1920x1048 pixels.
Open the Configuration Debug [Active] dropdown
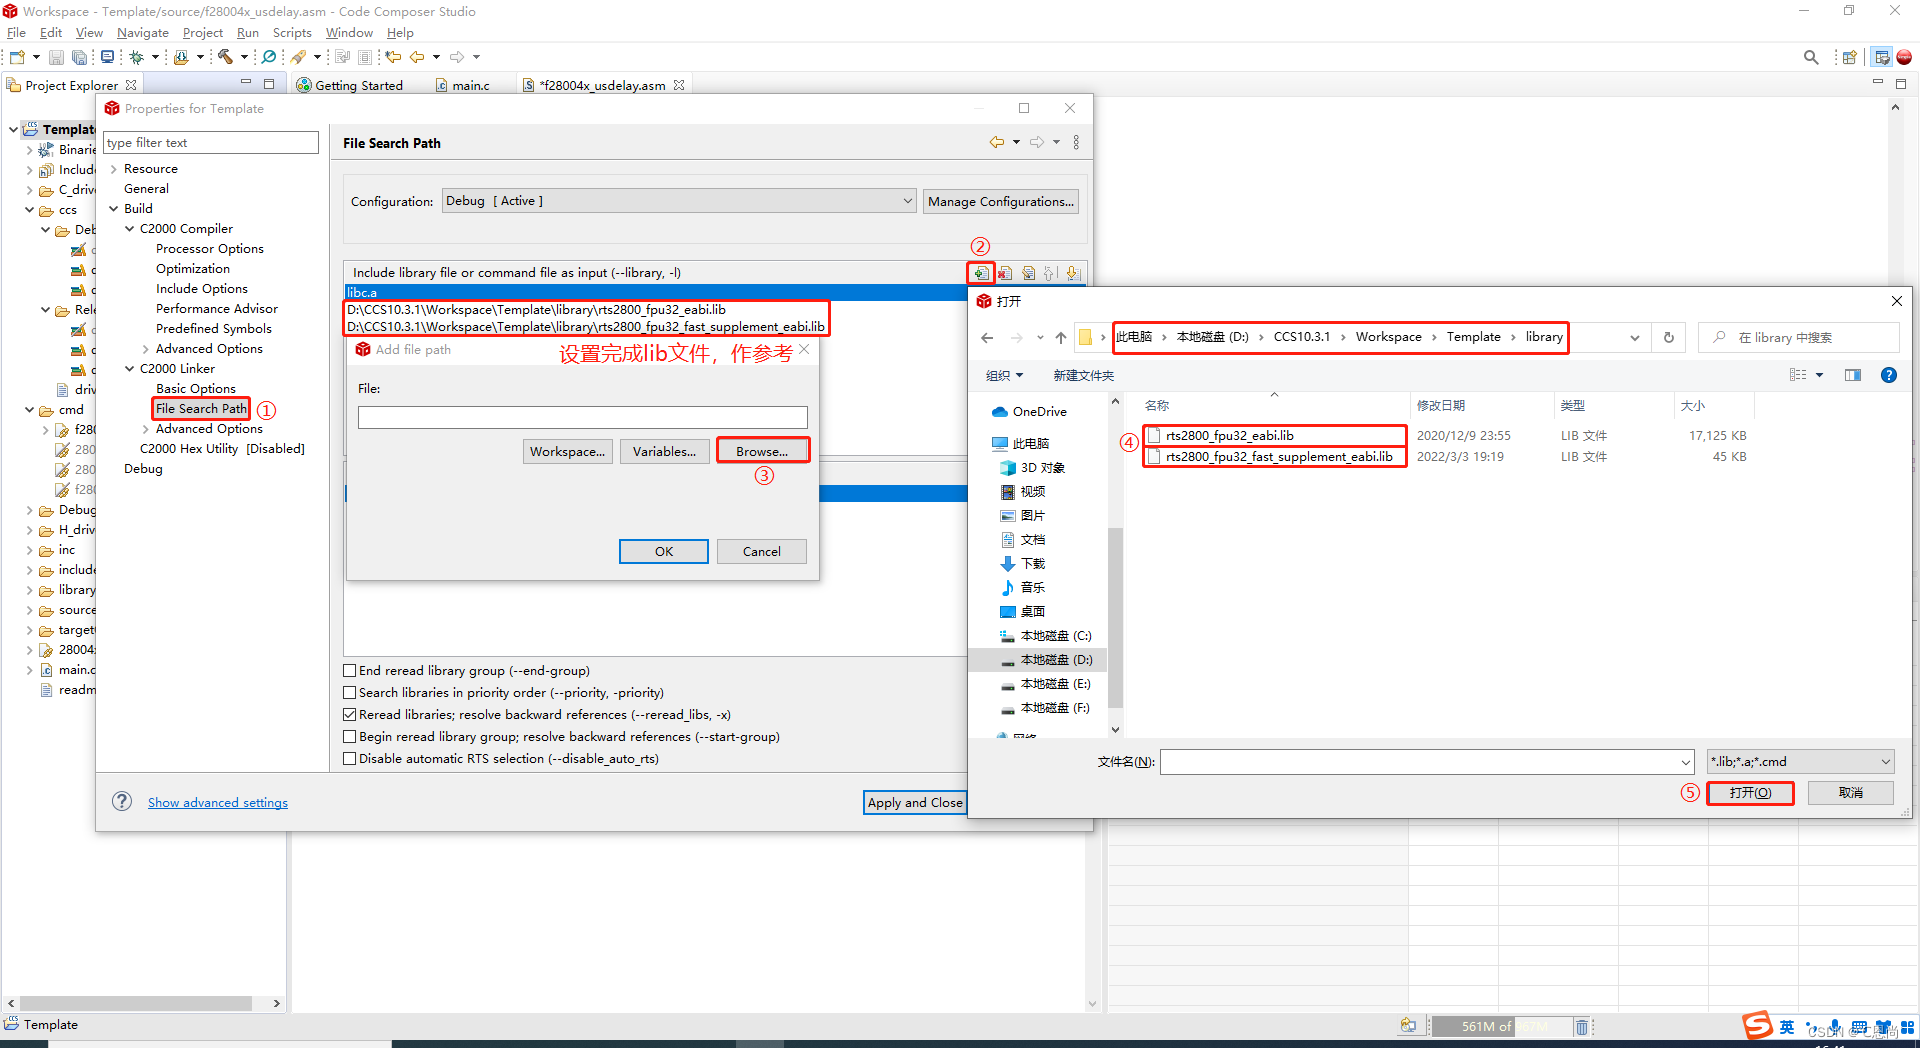pyautogui.click(x=679, y=201)
